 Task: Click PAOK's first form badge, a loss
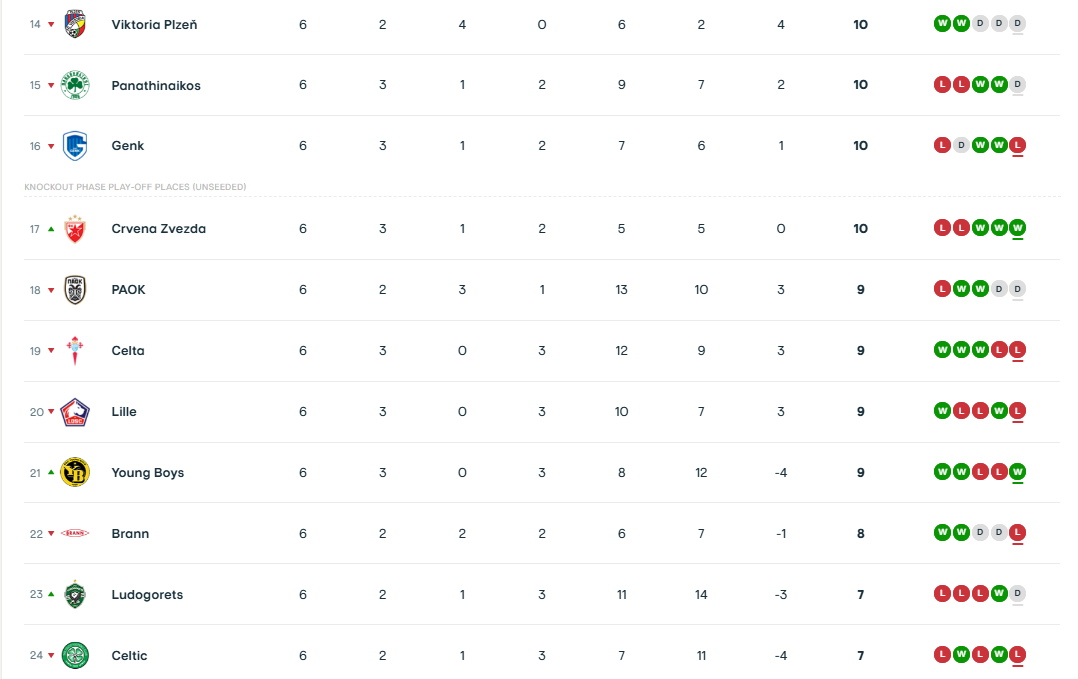coord(941,290)
